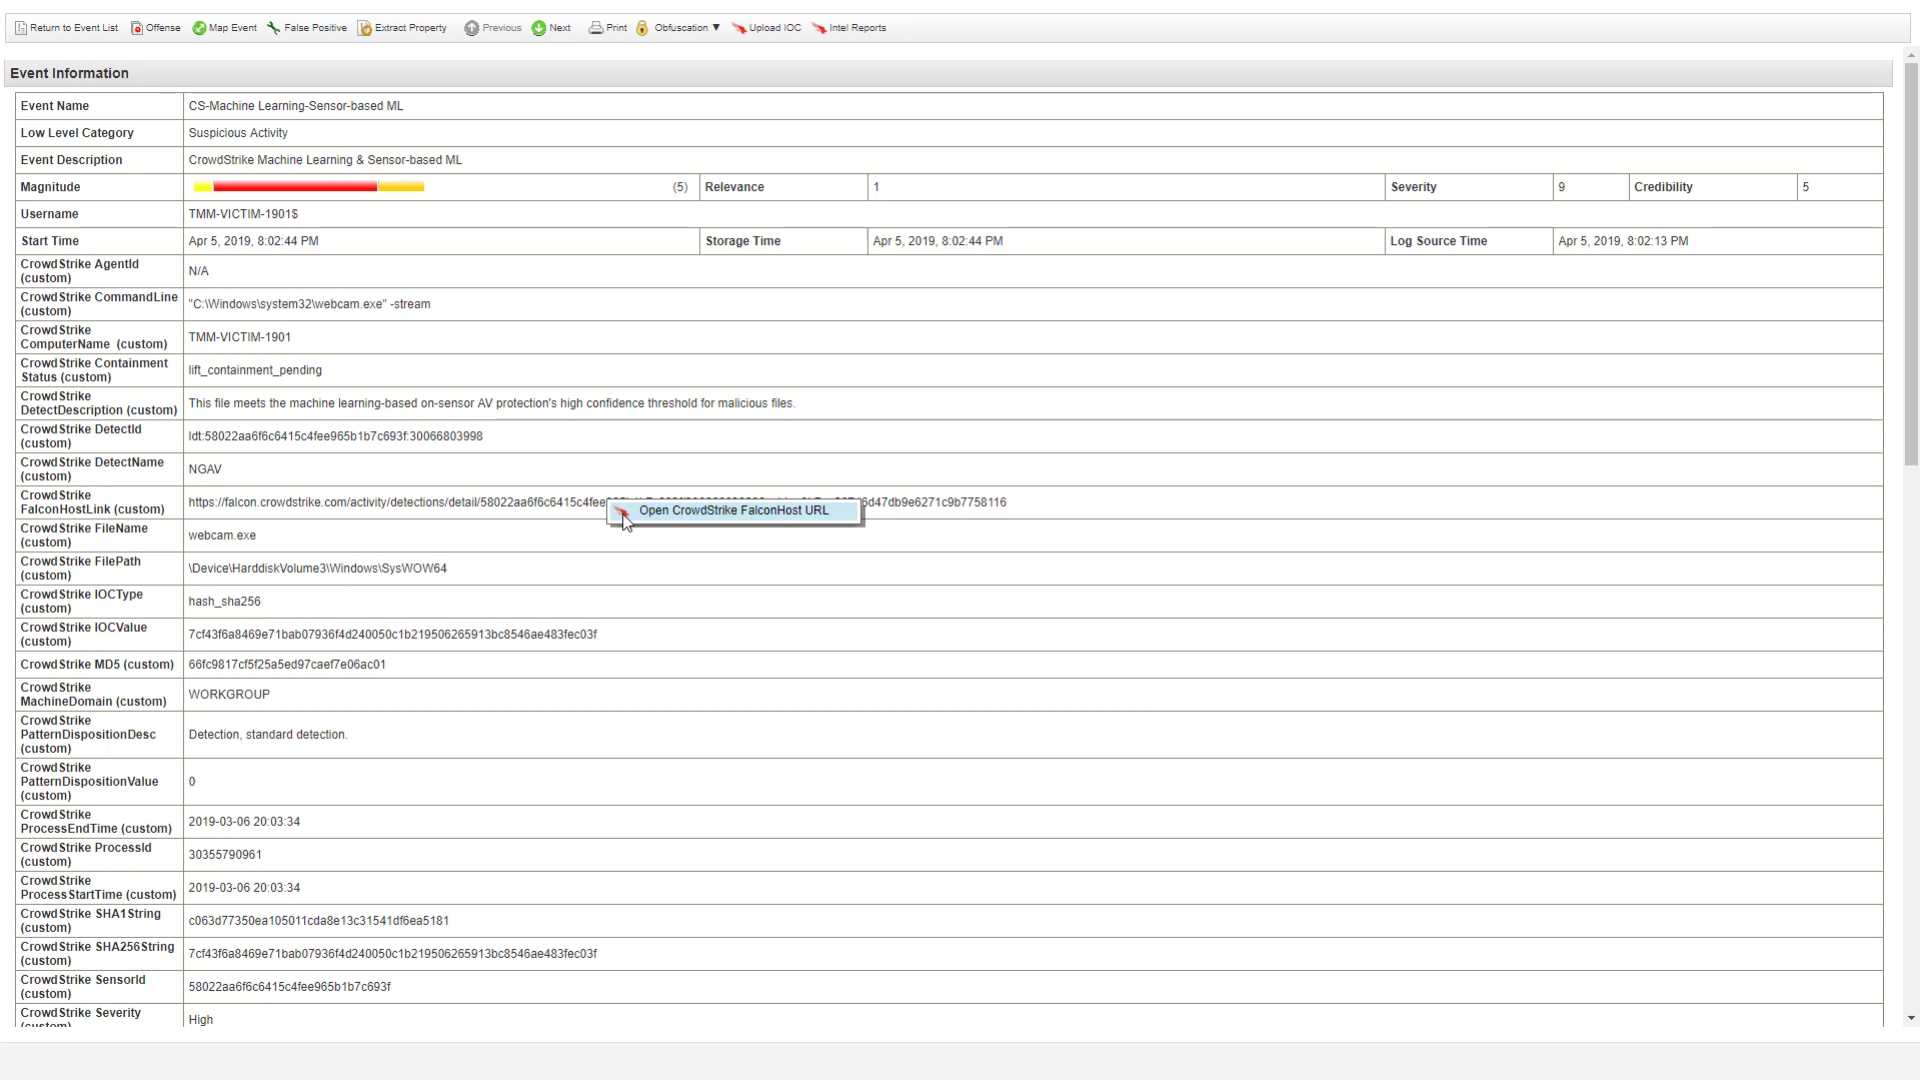1920x1080 pixels.
Task: Click the Event Information section header
Action: click(949, 73)
